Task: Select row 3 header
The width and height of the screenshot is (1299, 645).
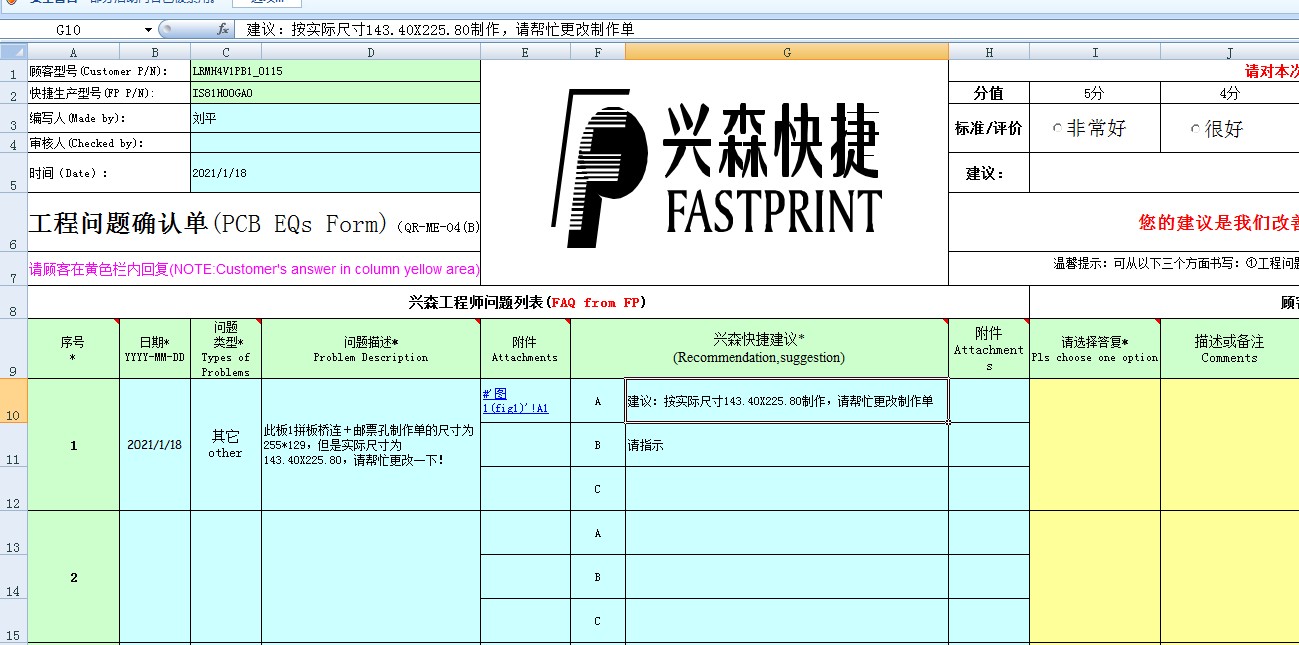Action: [x=14, y=118]
